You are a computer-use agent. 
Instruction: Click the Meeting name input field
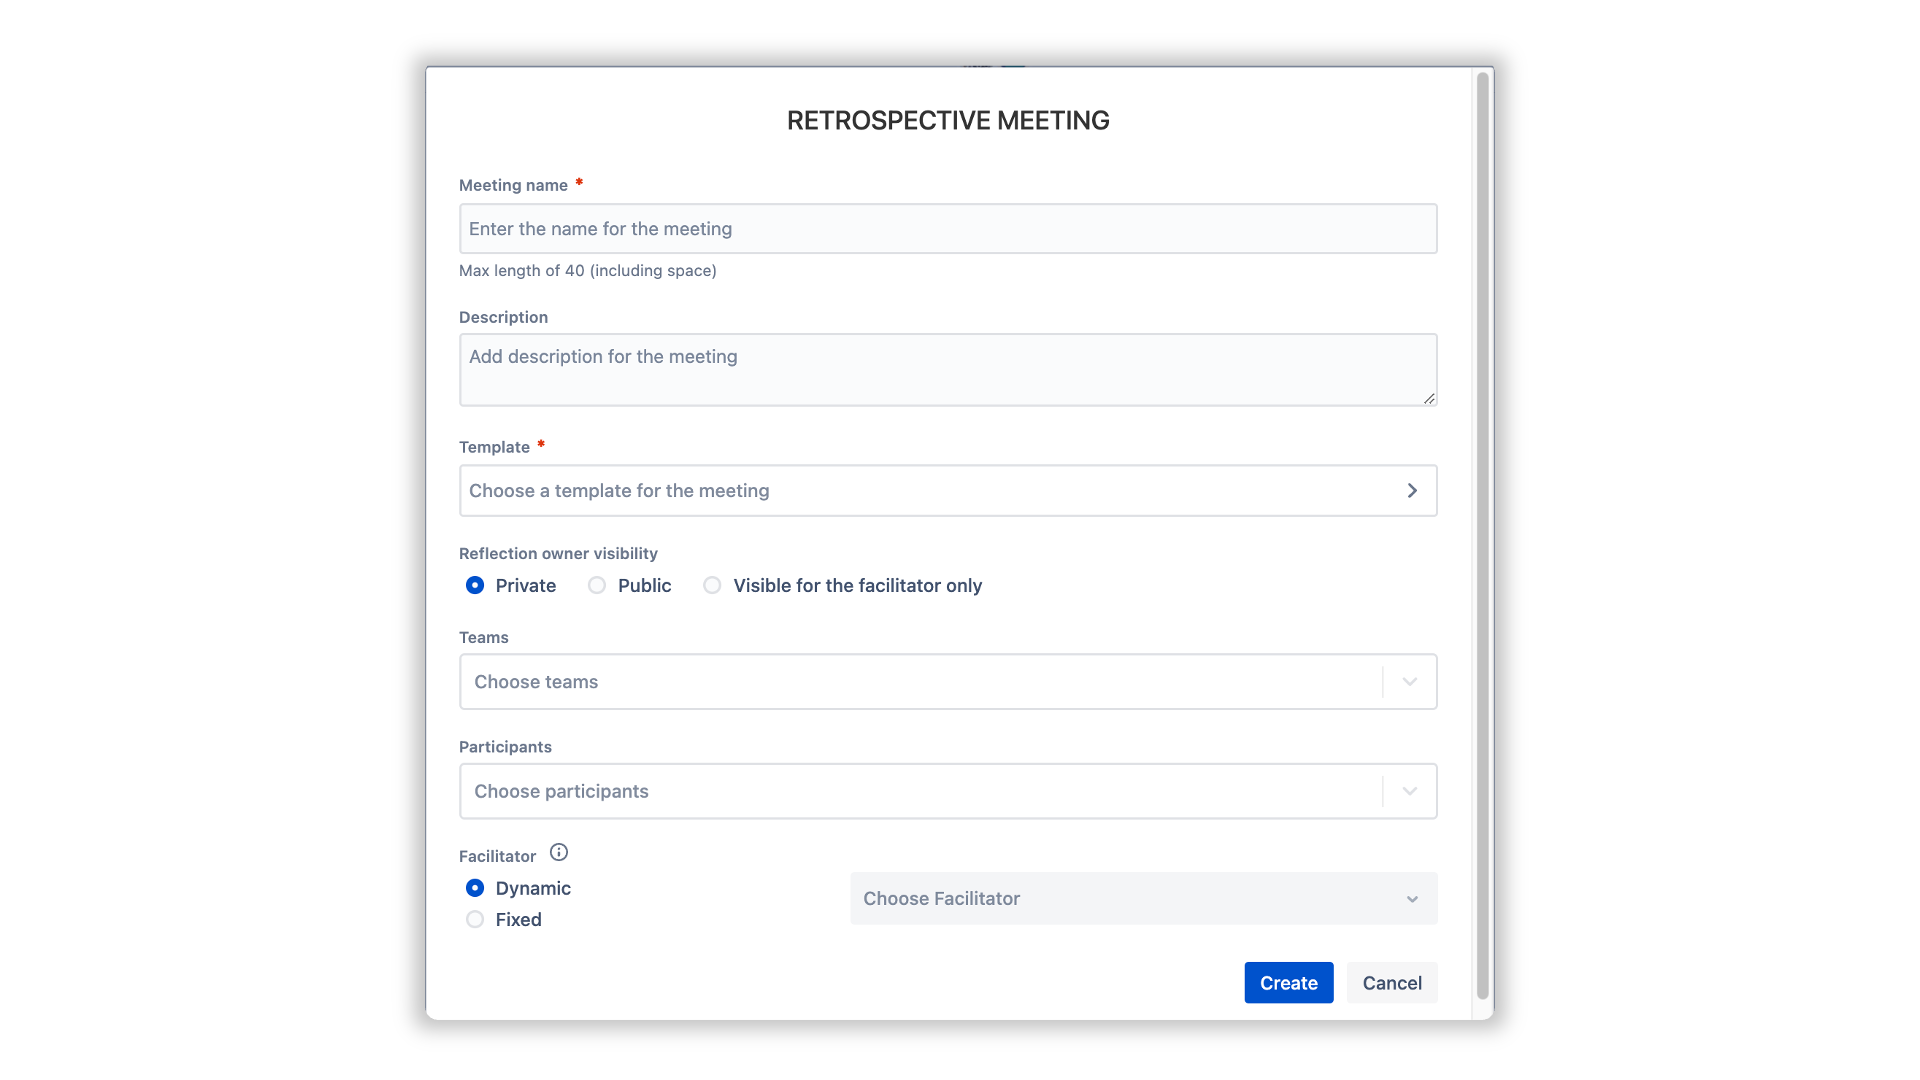[947, 229]
